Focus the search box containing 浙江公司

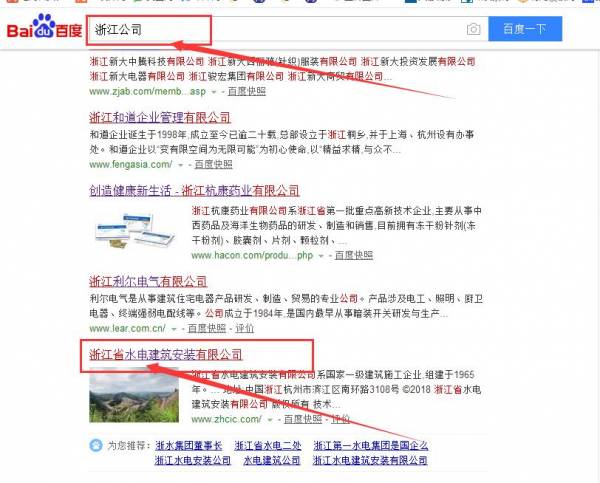[x=287, y=29]
